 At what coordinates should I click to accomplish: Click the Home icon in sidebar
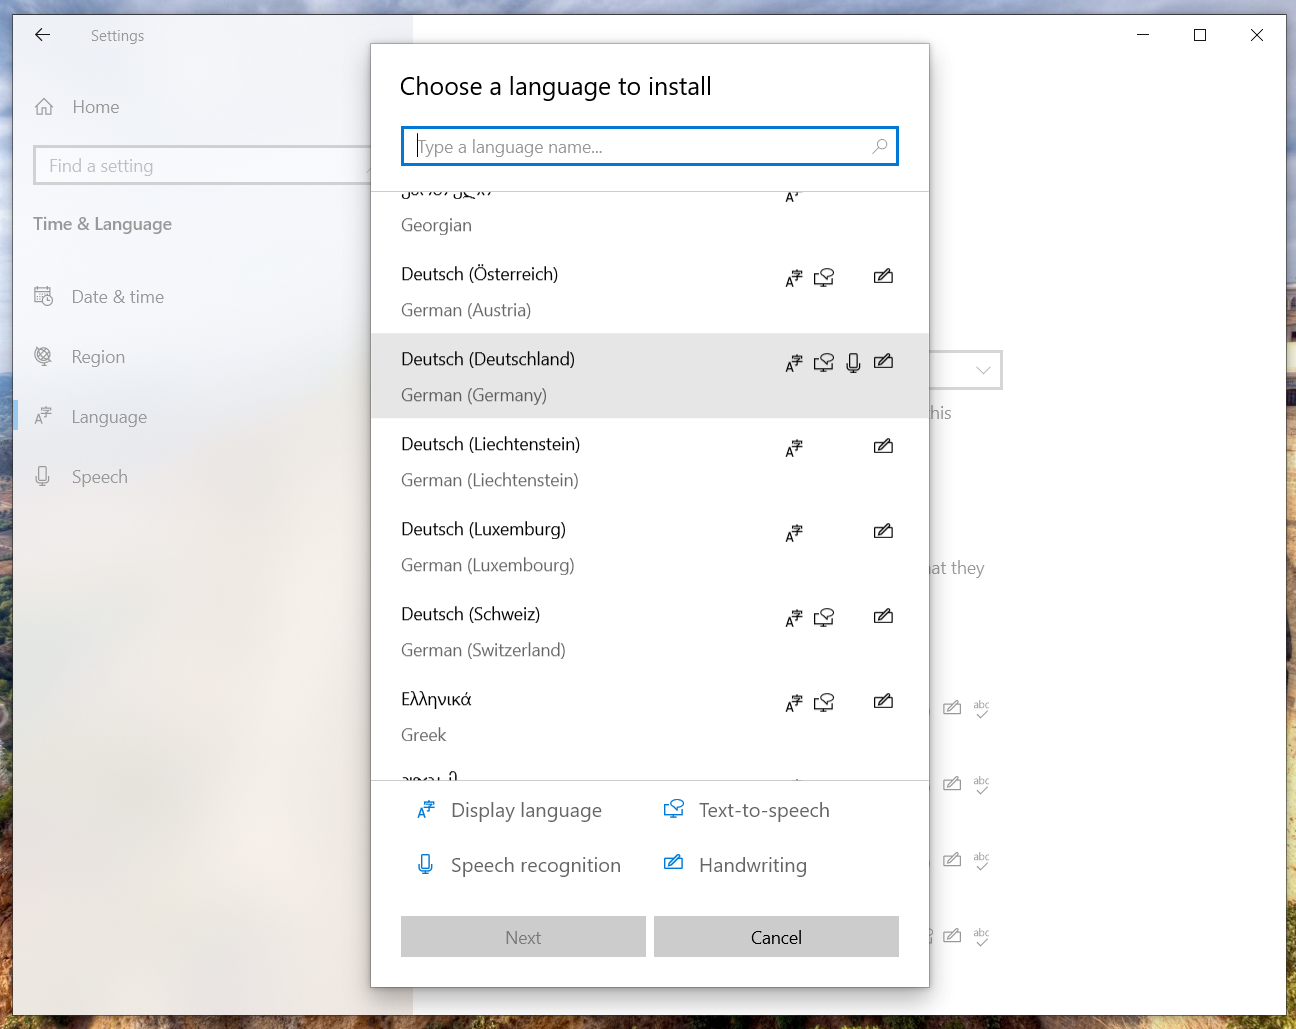(x=44, y=107)
